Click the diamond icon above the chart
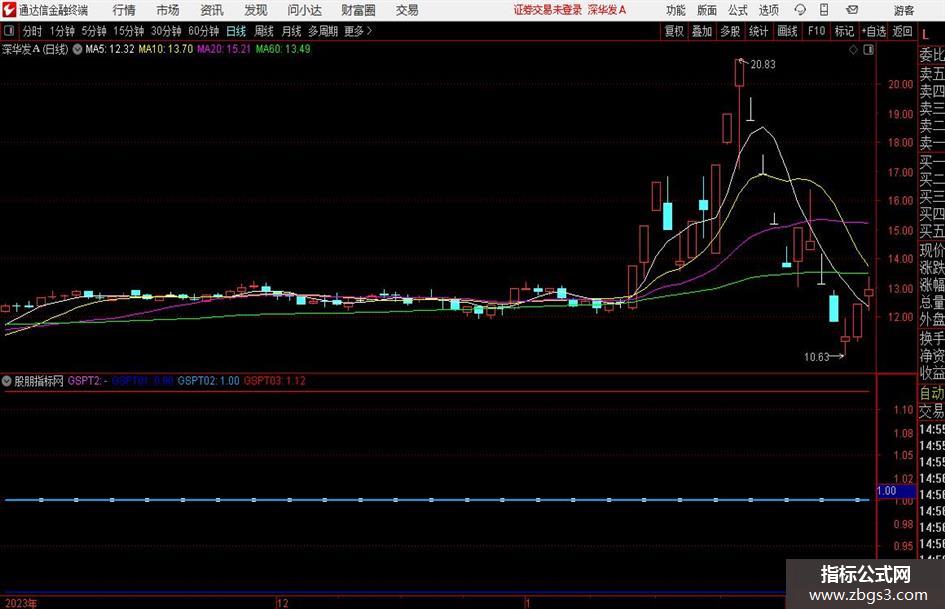This screenshot has width=945, height=609. click(853, 50)
